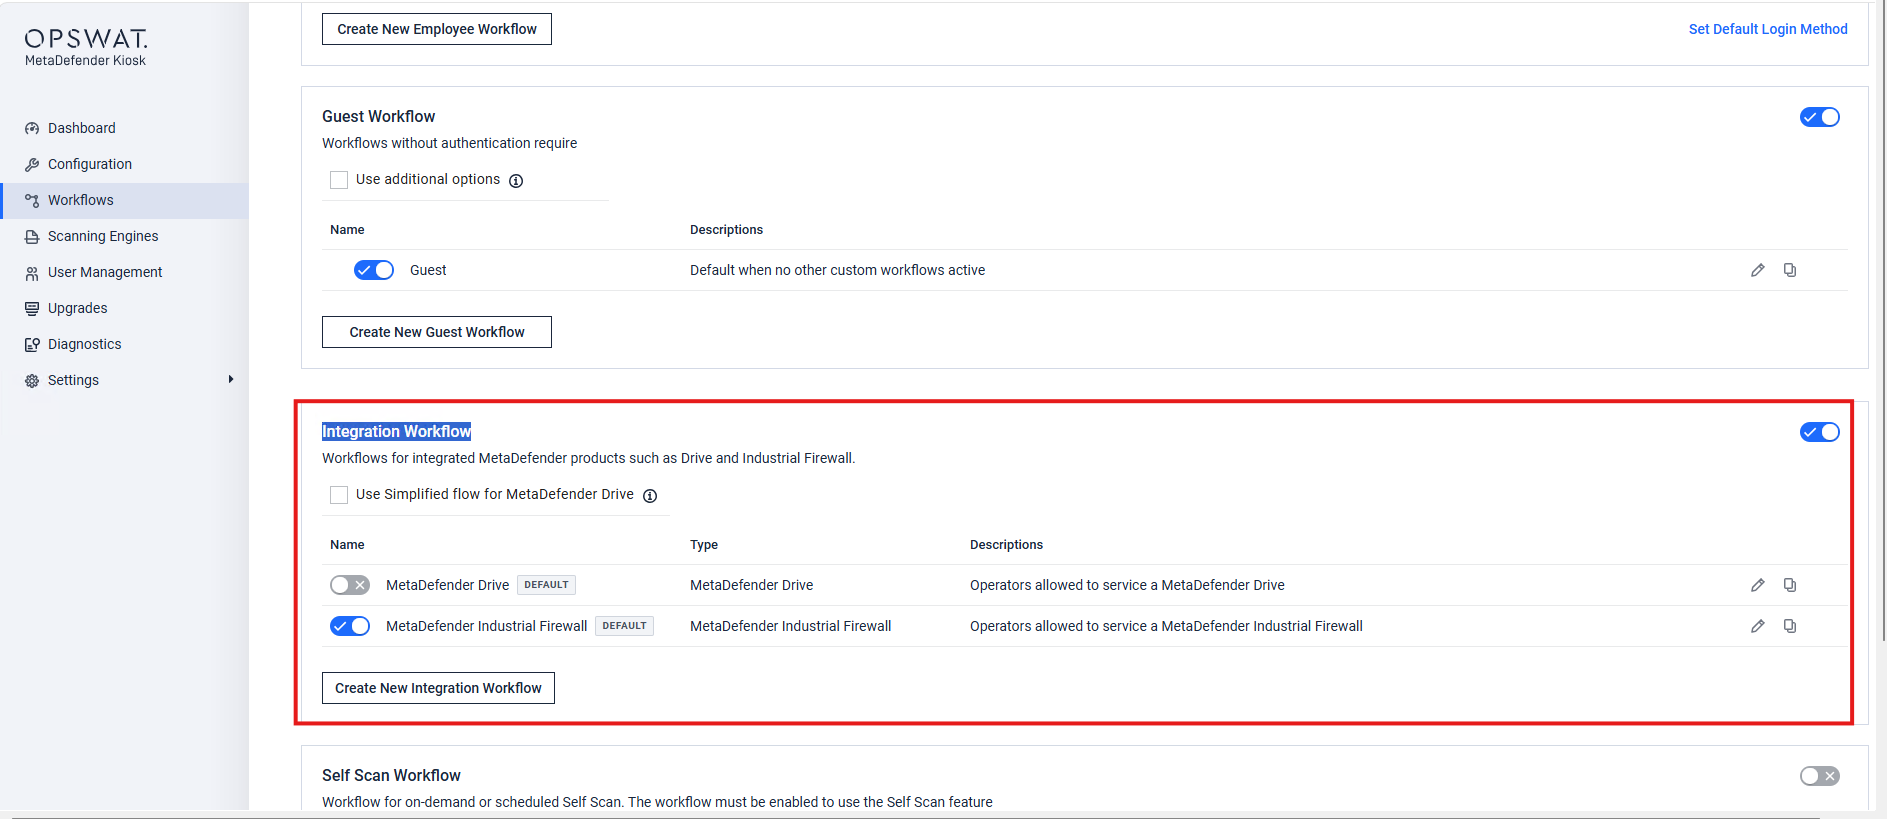The width and height of the screenshot is (1887, 819).
Task: Edit the MetaDefender Drive workflow
Action: coord(1757,585)
